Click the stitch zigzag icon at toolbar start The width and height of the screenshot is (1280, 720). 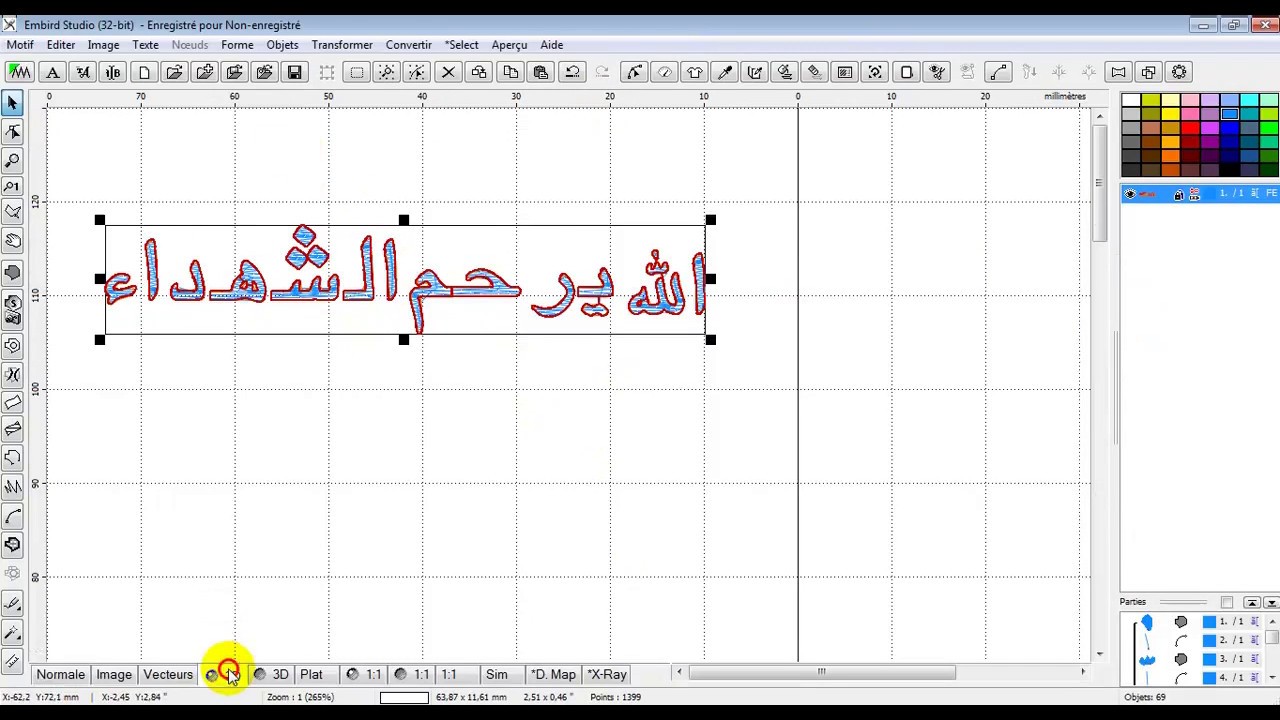(19, 72)
